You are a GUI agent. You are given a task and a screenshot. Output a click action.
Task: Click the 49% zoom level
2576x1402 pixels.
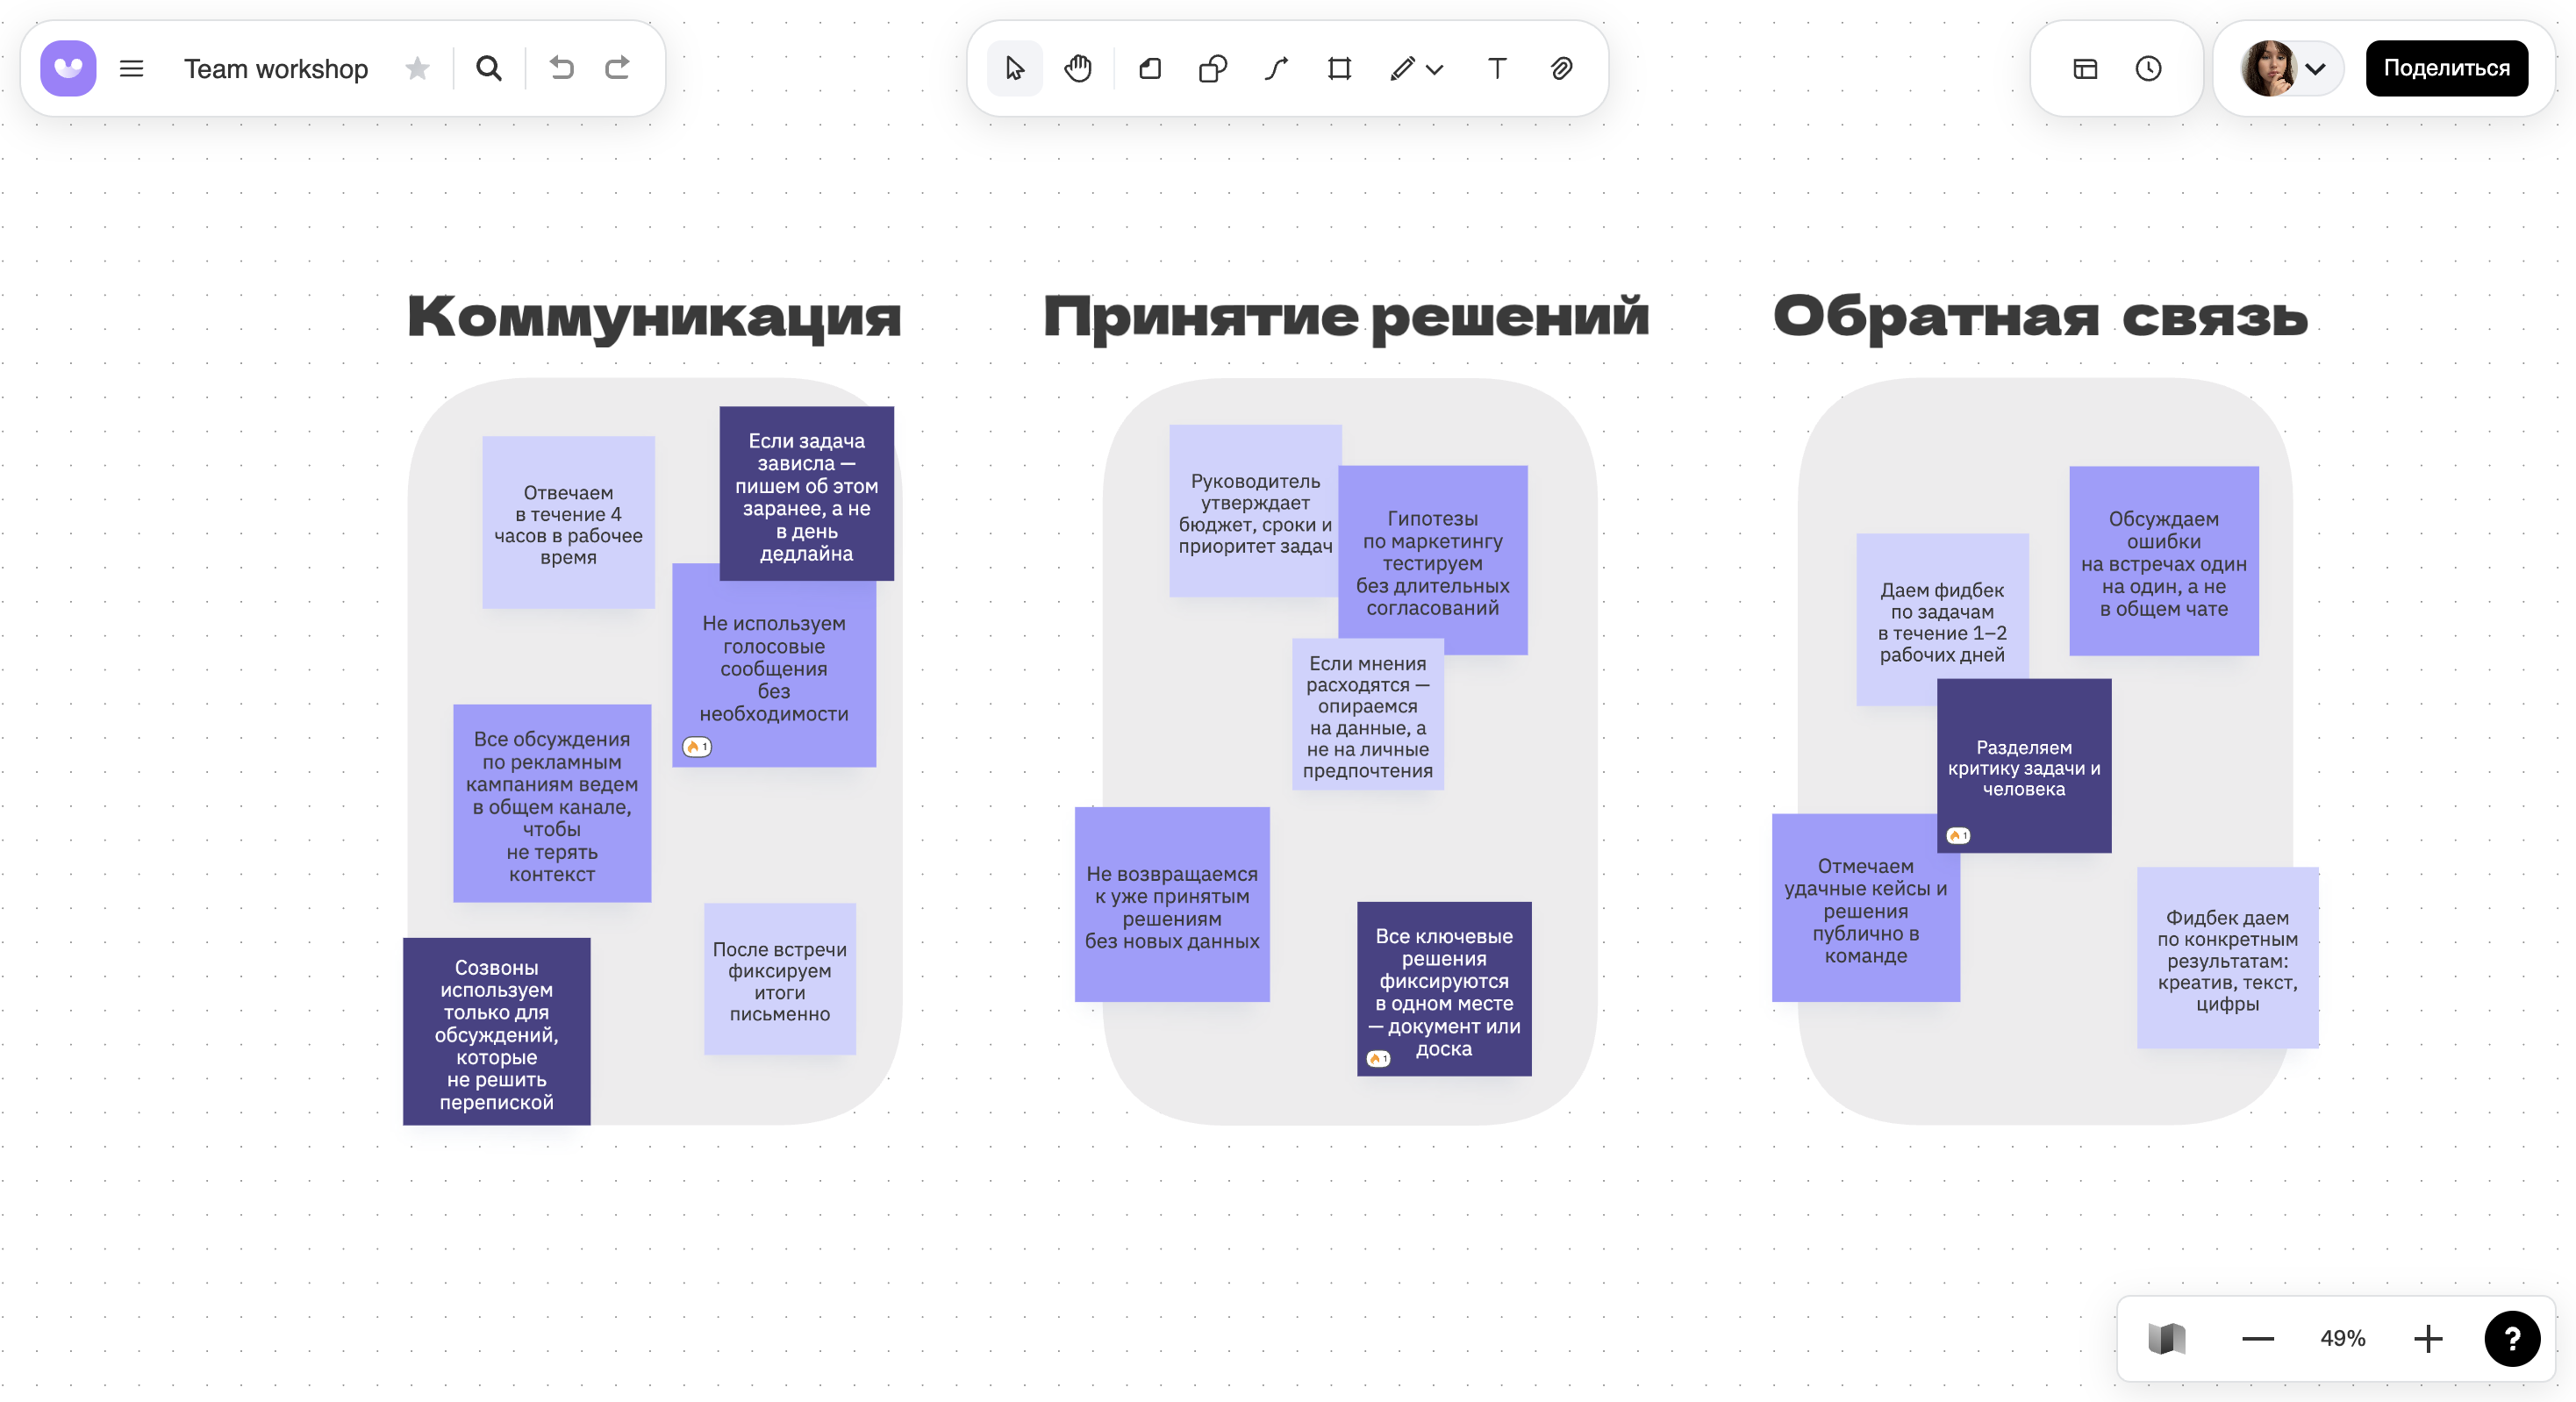pyautogui.click(x=2342, y=1338)
